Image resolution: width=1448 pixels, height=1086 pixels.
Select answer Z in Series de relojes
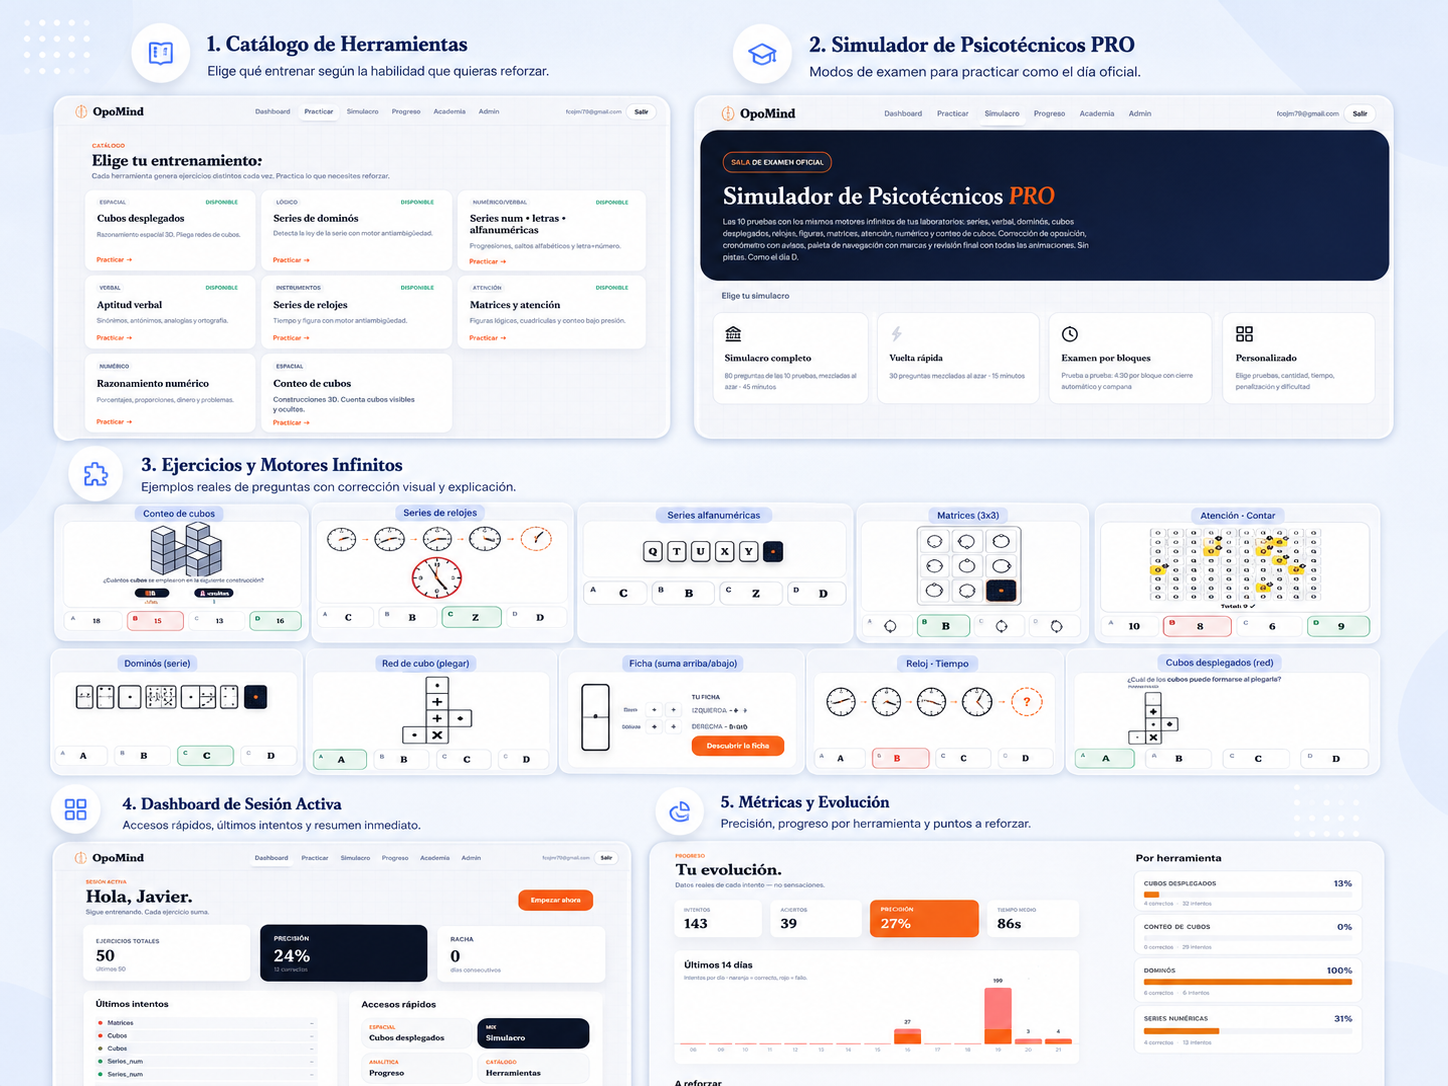472,617
